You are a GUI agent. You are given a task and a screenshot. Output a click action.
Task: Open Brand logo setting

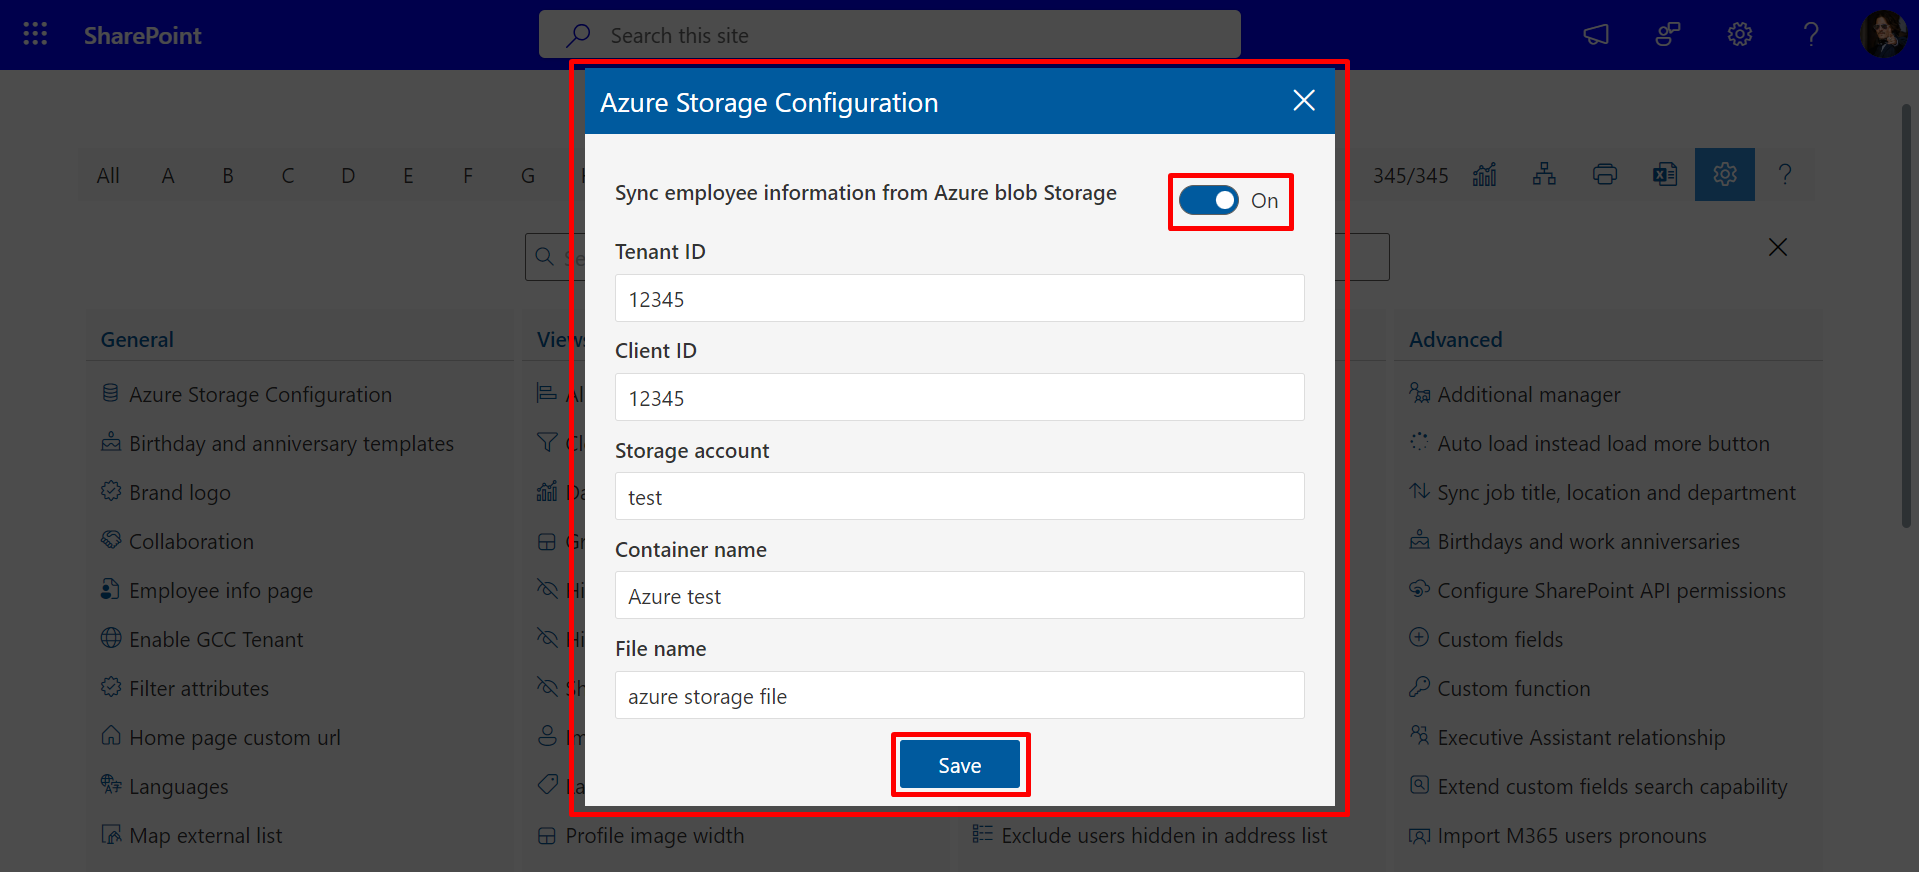coord(180,493)
